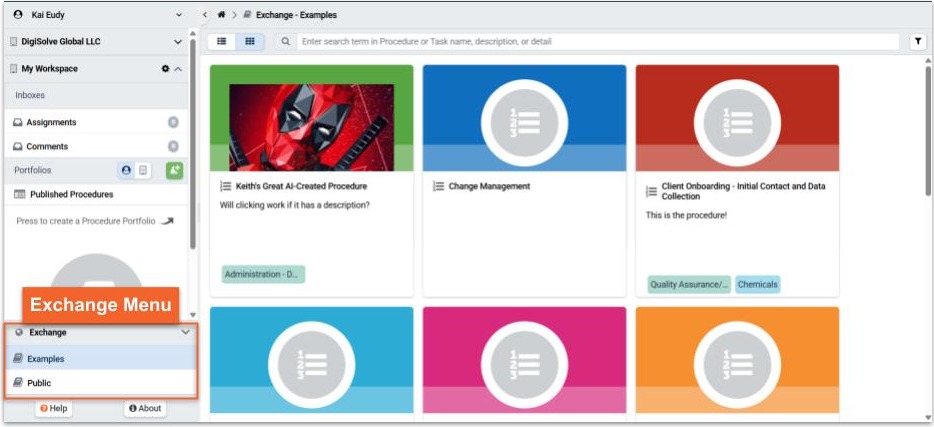Toggle personal portfolios view icon
The width and height of the screenshot is (934, 427).
[x=126, y=170]
